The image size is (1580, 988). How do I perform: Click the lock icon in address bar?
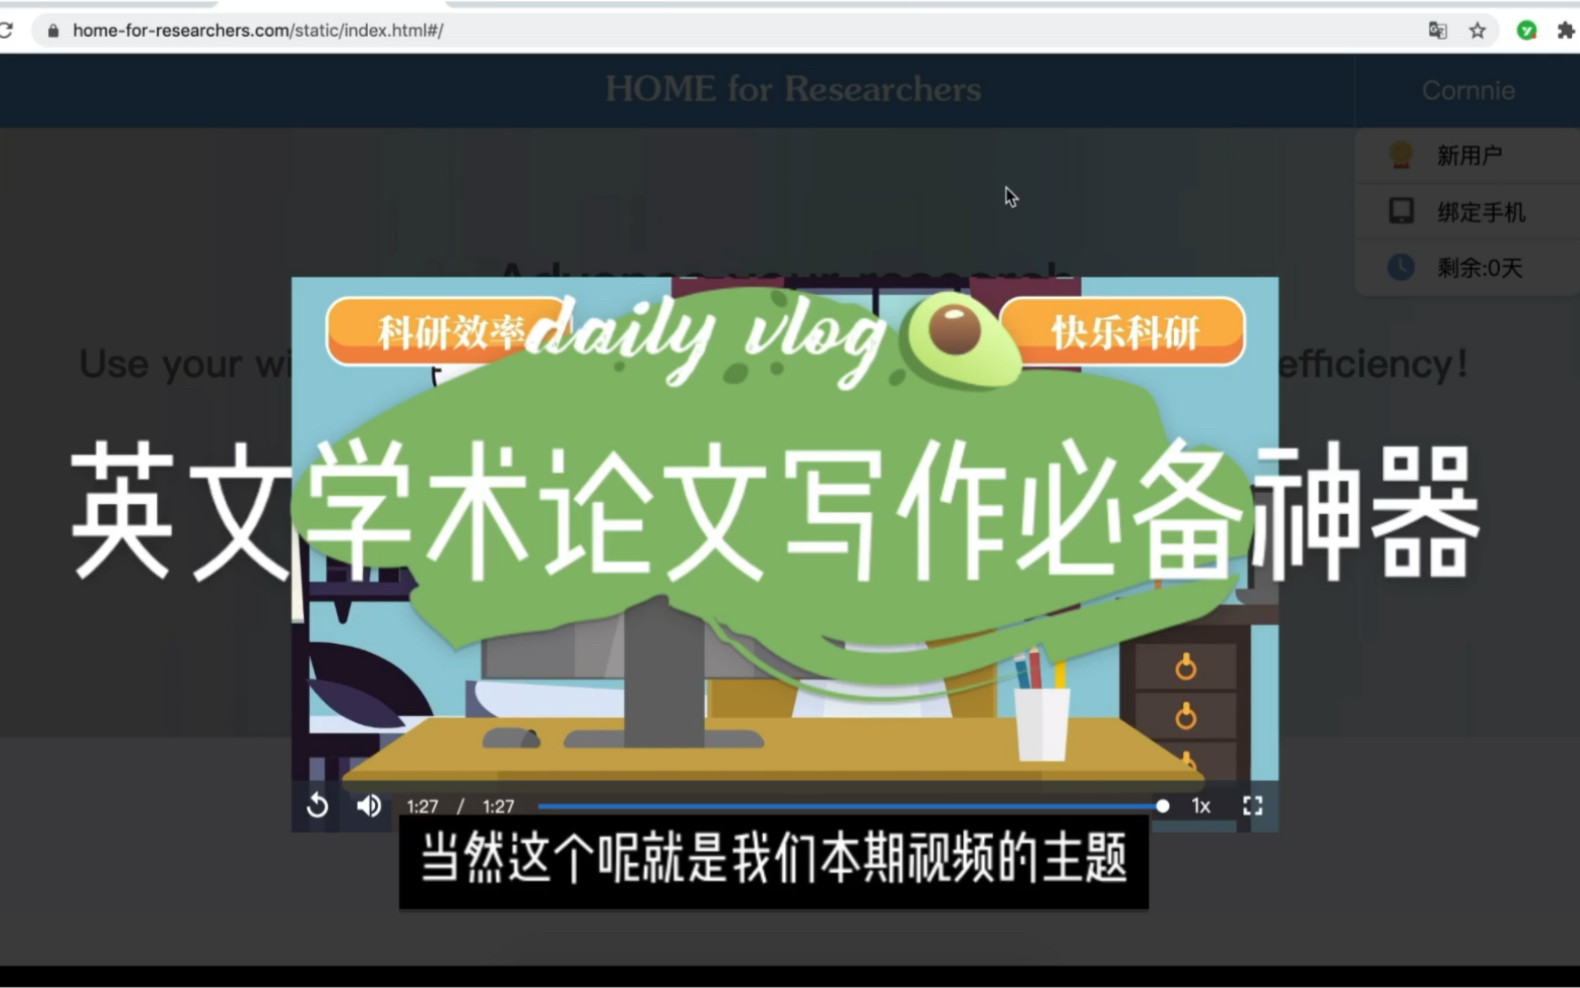pyautogui.click(x=53, y=31)
